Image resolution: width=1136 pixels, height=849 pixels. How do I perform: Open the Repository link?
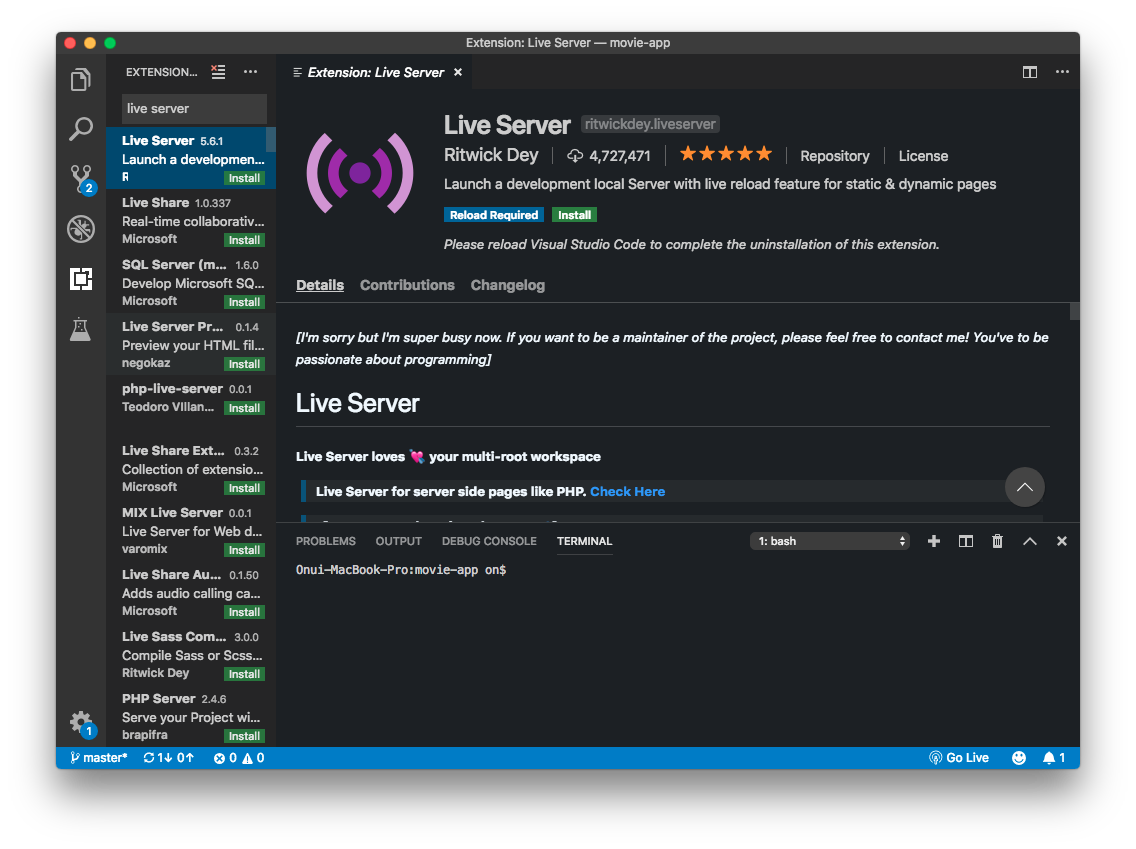pyautogui.click(x=835, y=156)
